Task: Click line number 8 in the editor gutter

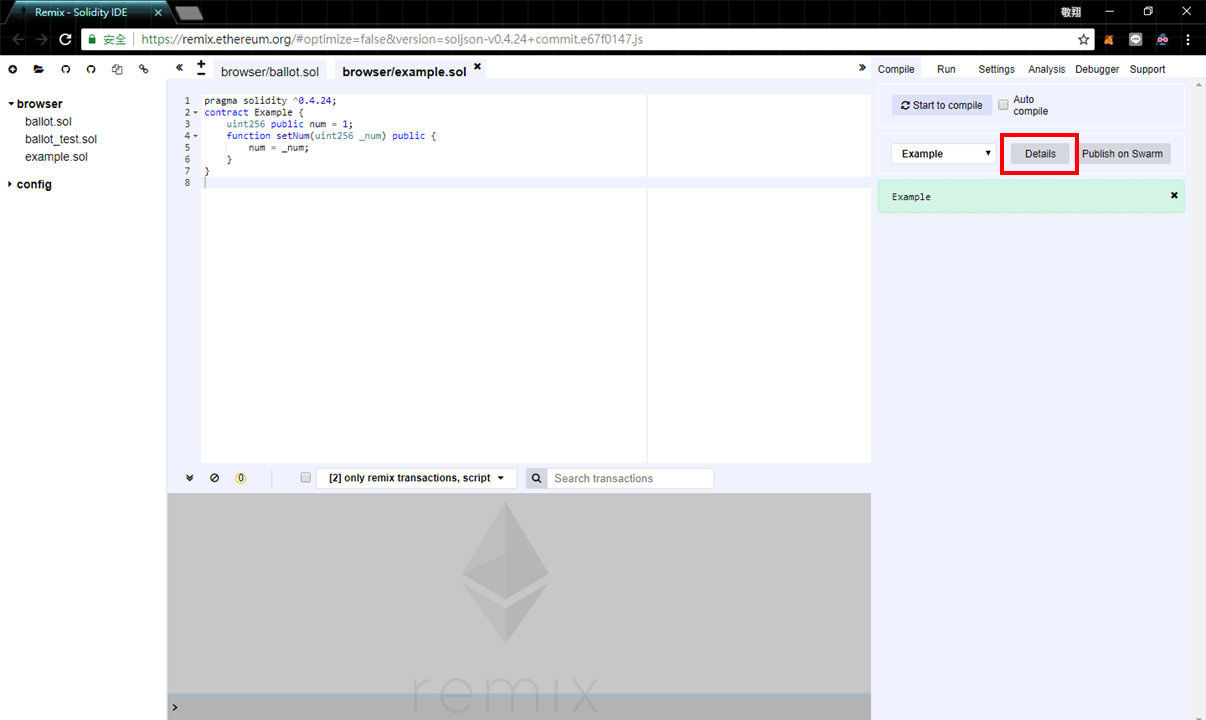Action: 188,183
